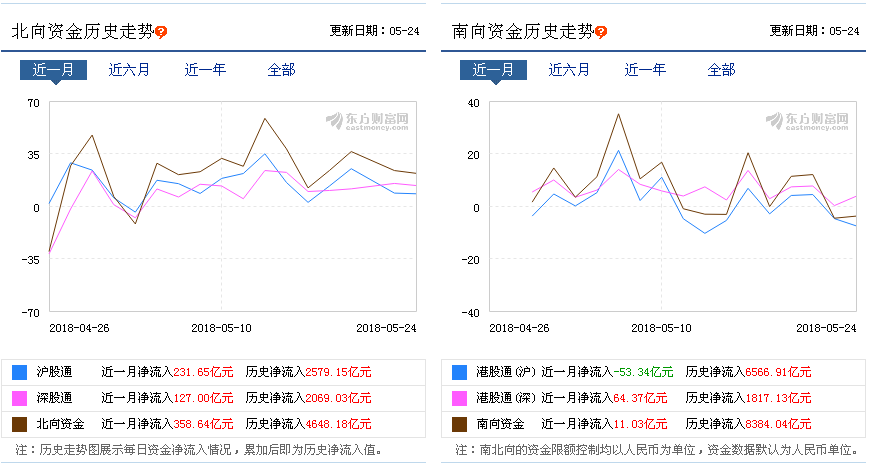
Task: Click 港股通(深) monthly inflow 64.37亿元
Action: point(640,398)
